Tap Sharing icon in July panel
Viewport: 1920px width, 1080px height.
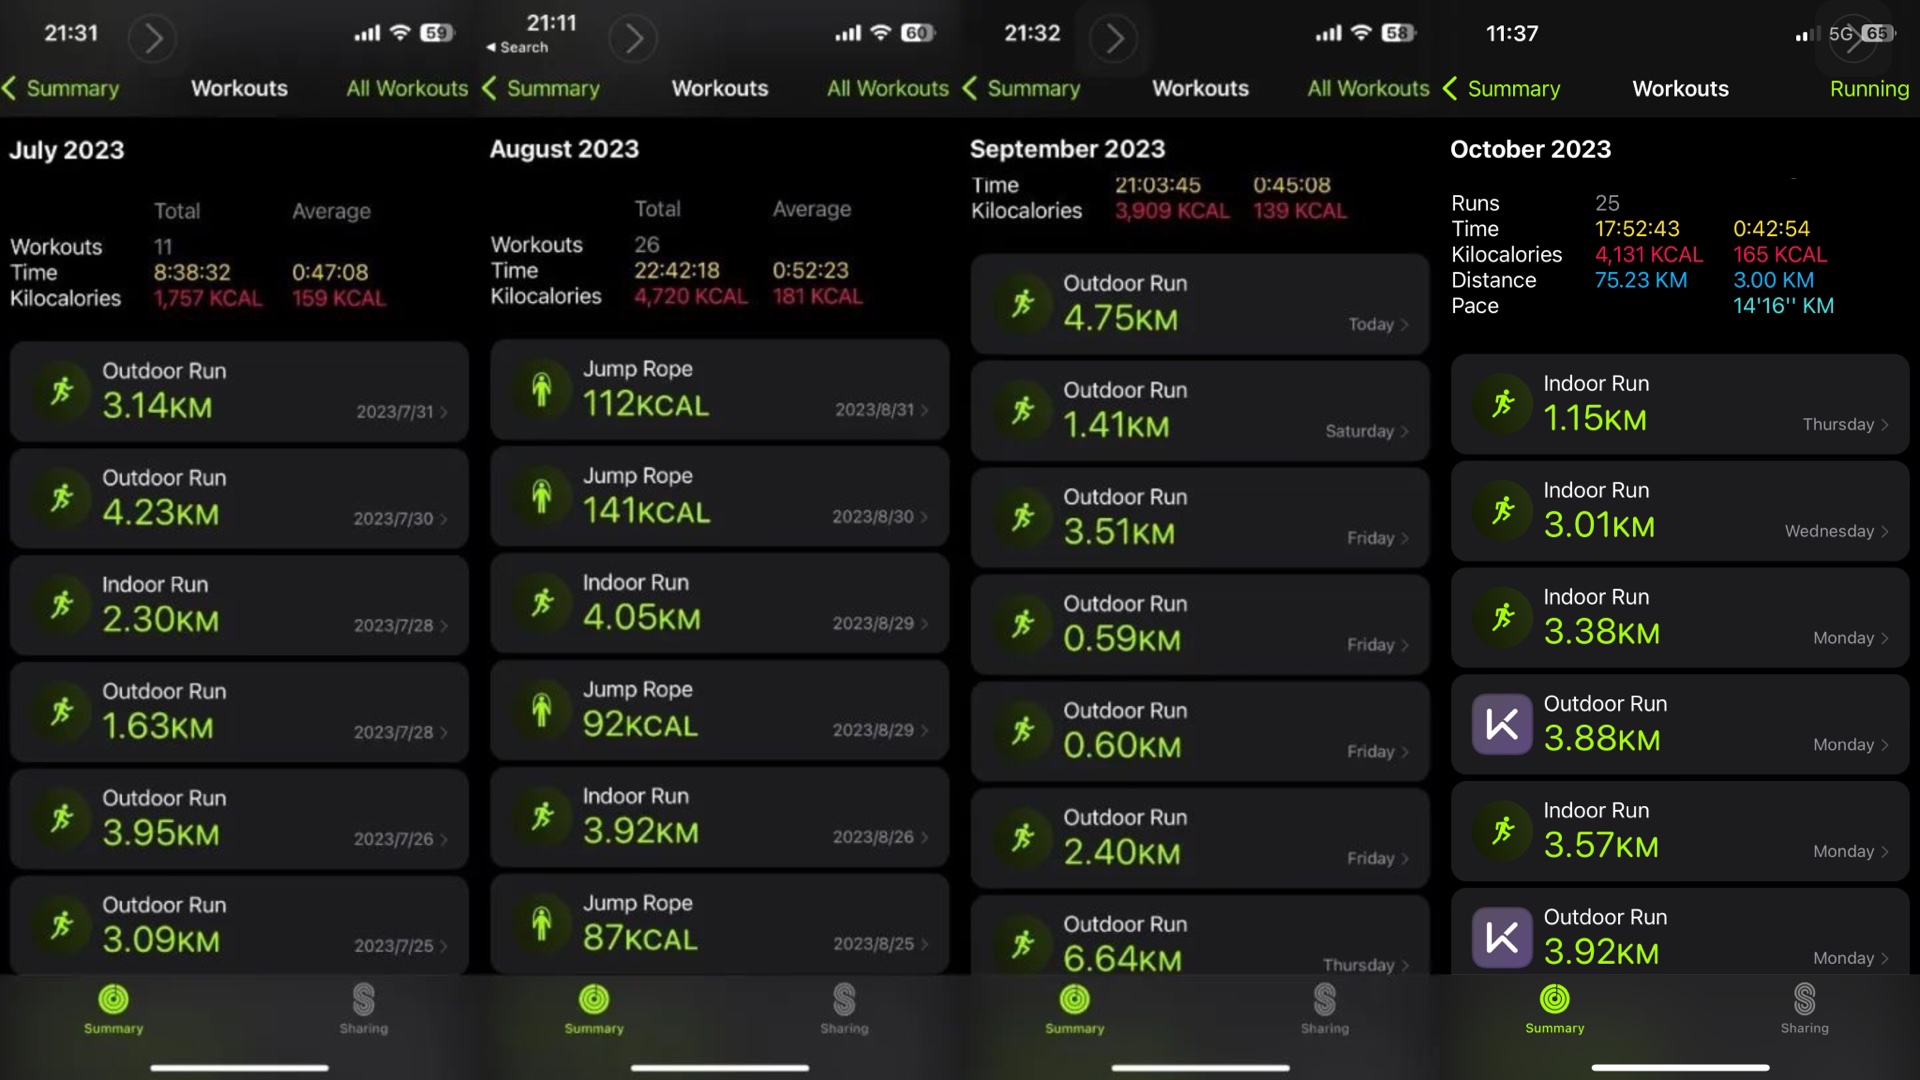(363, 999)
